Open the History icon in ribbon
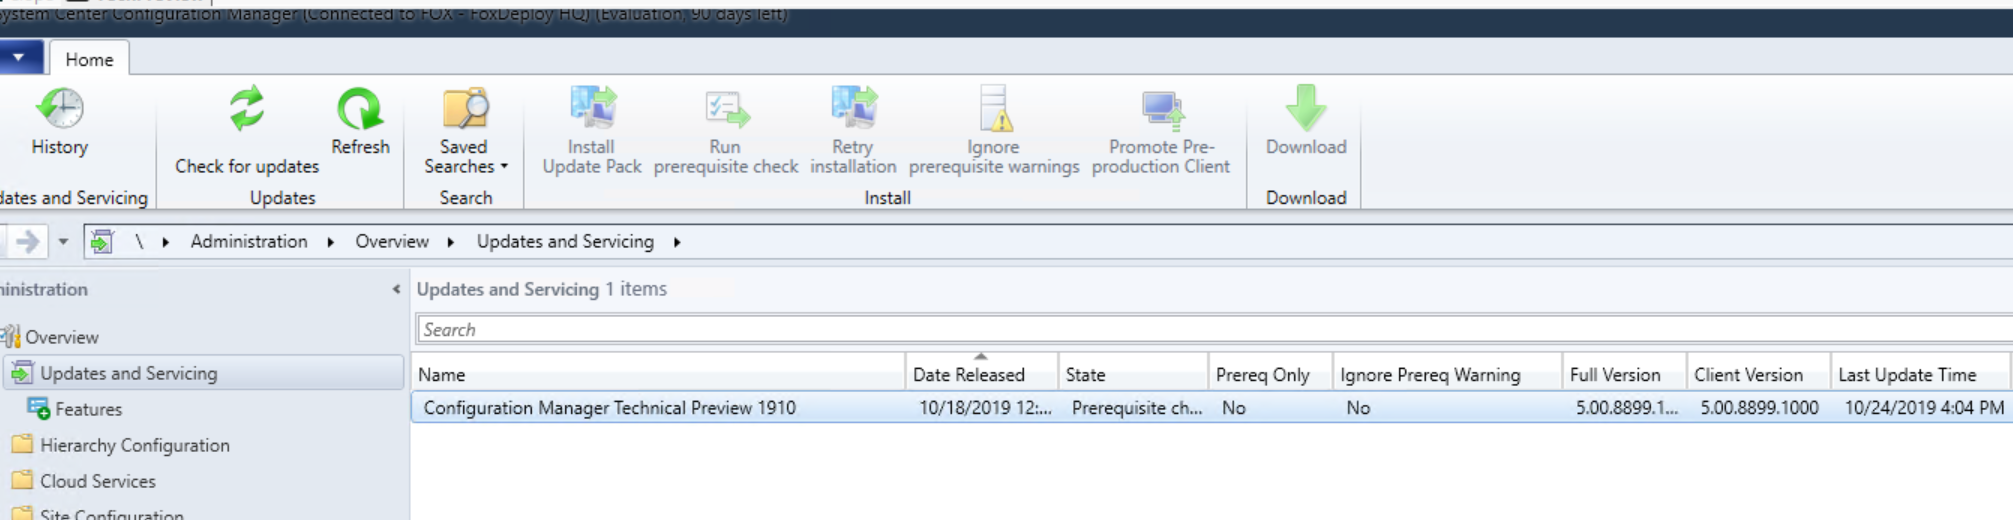The height and width of the screenshot is (520, 2013). (x=60, y=109)
